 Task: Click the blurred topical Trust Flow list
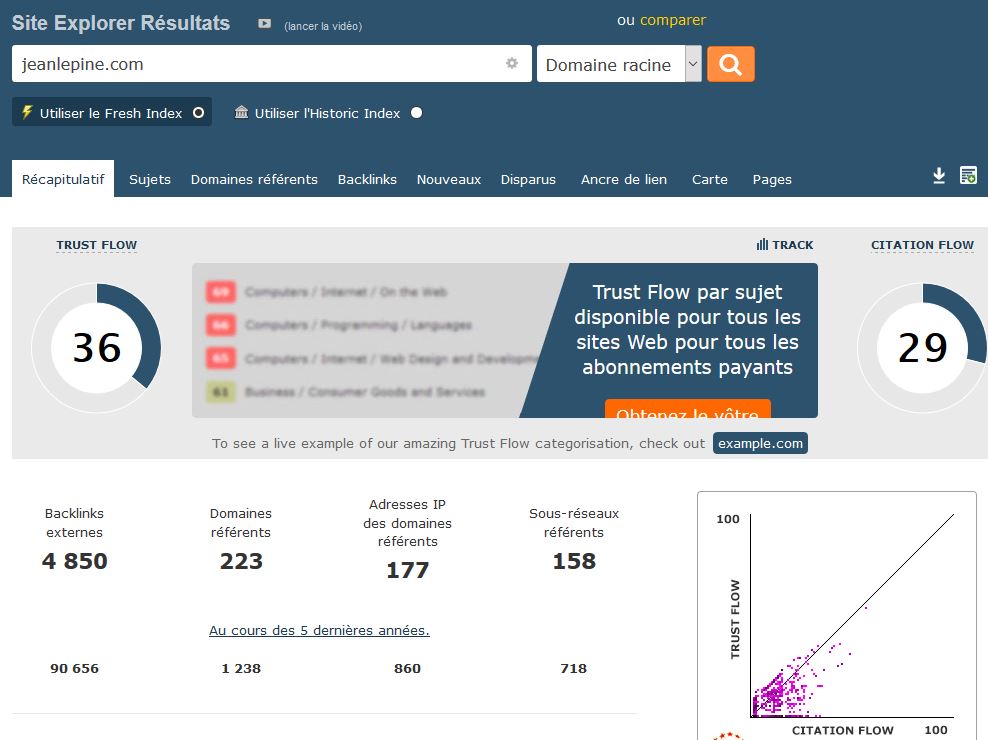(372, 341)
